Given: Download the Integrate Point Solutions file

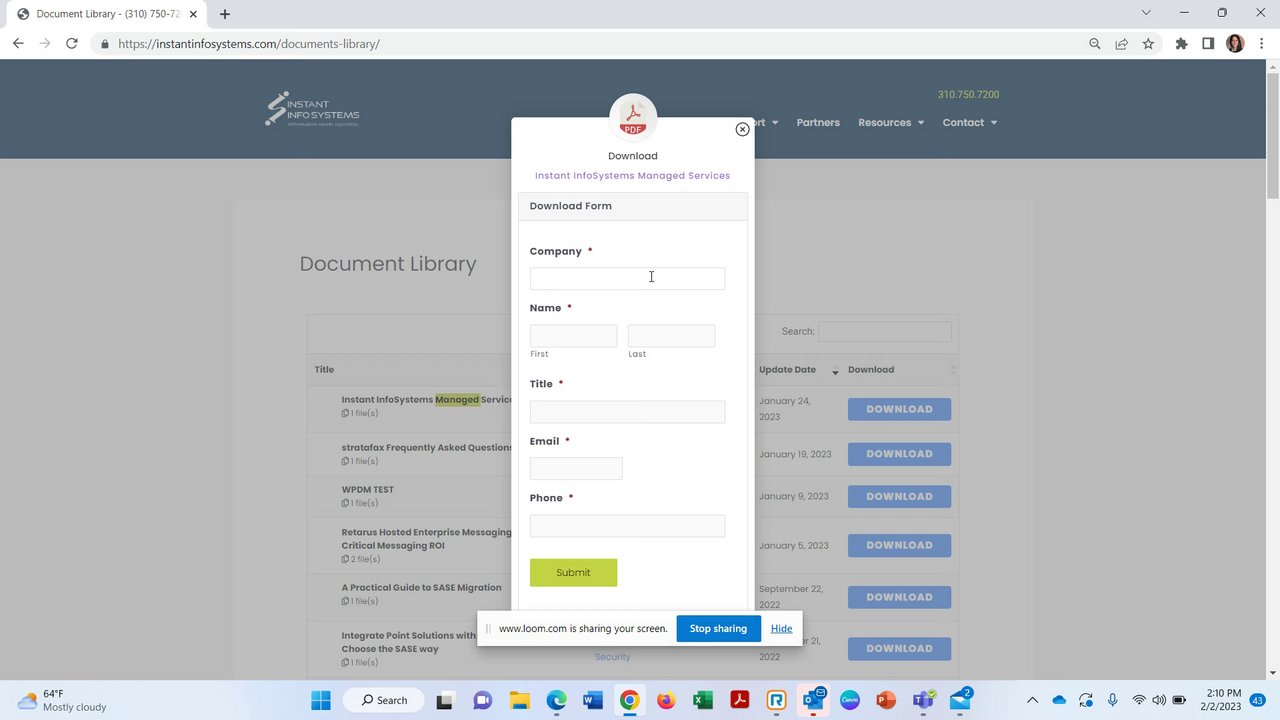Looking at the screenshot, I should click(899, 648).
